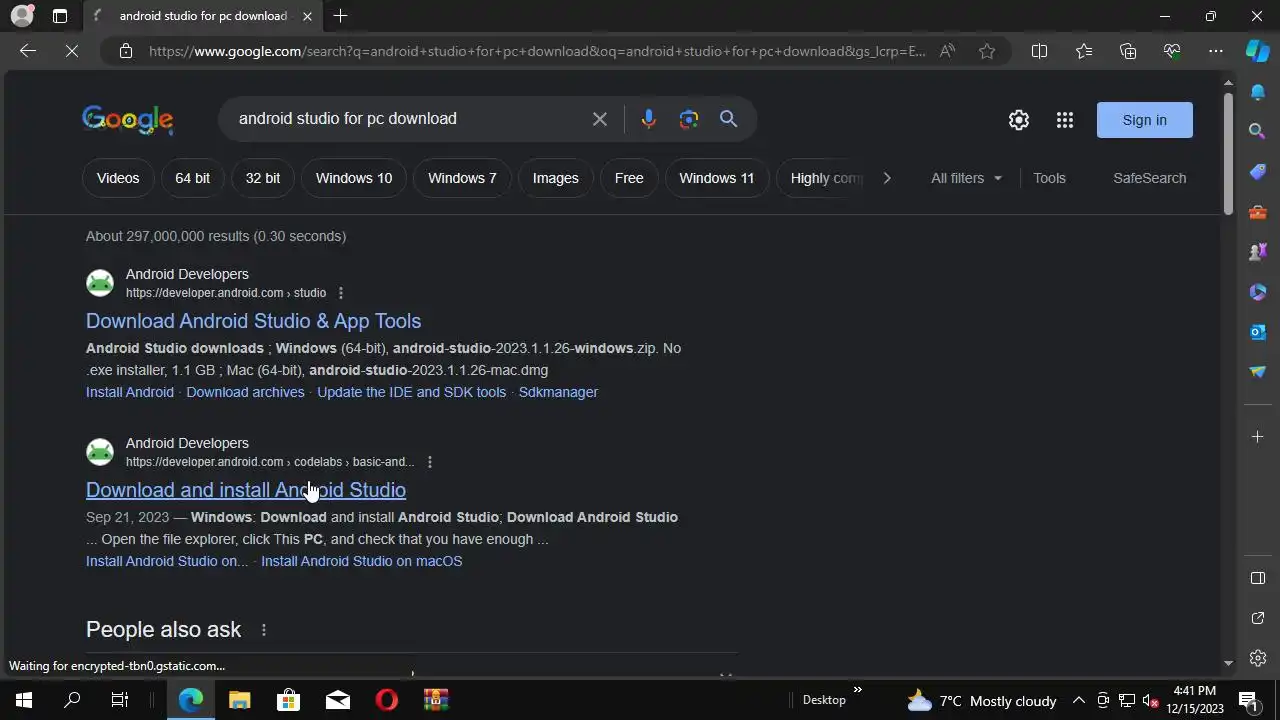
Task: Open the weather widget 7°C Mostly cloudy
Action: point(982,700)
